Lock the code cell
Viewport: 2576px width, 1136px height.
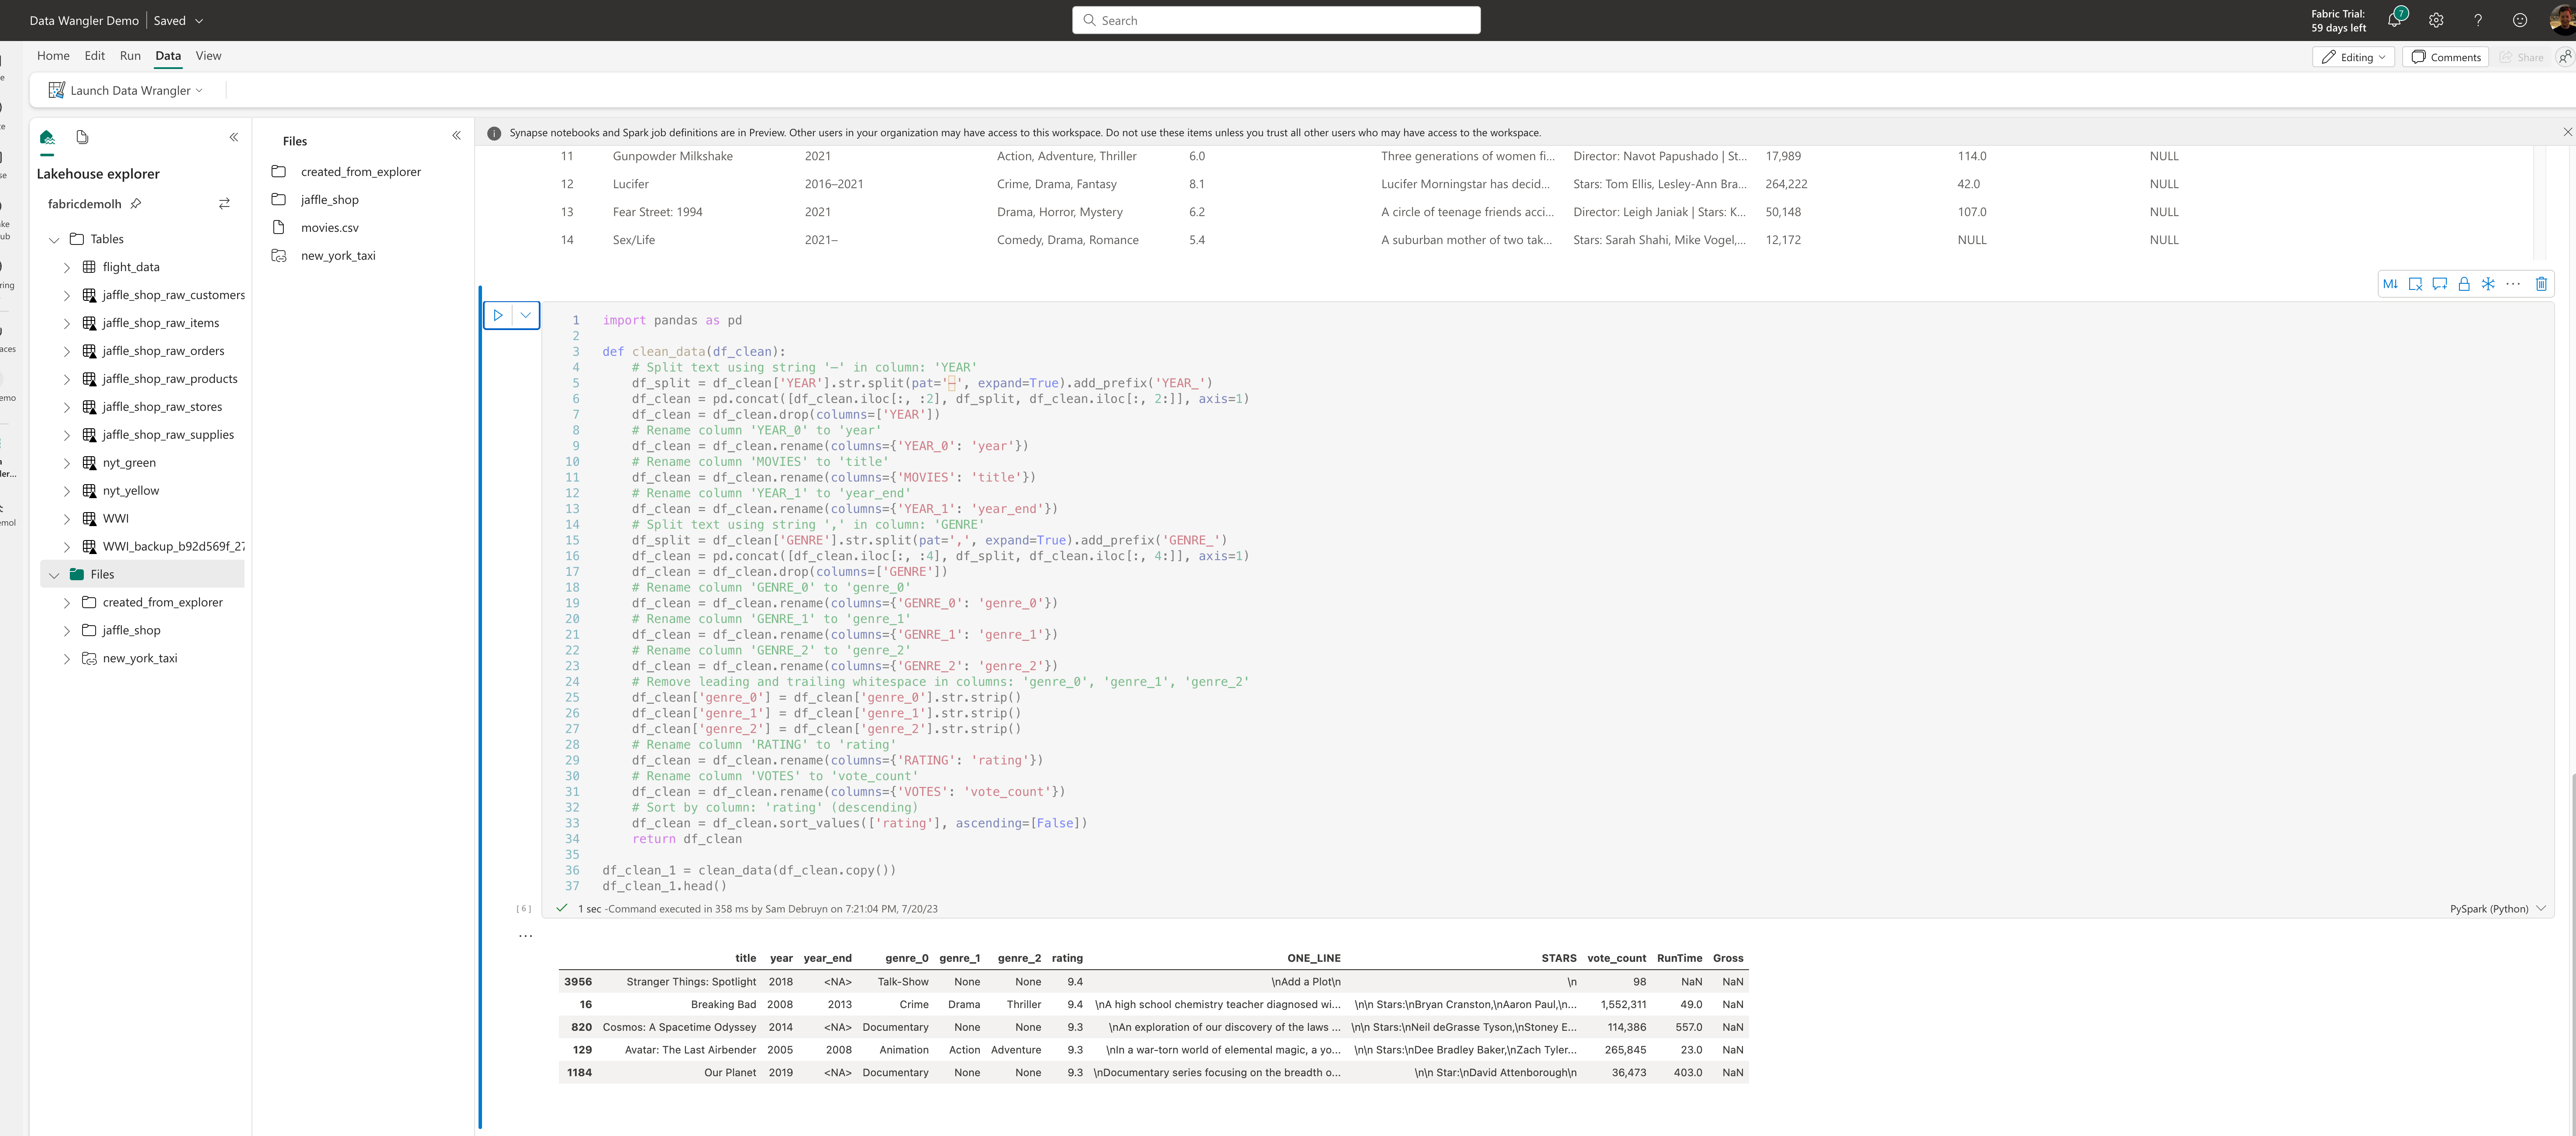[x=2464, y=284]
